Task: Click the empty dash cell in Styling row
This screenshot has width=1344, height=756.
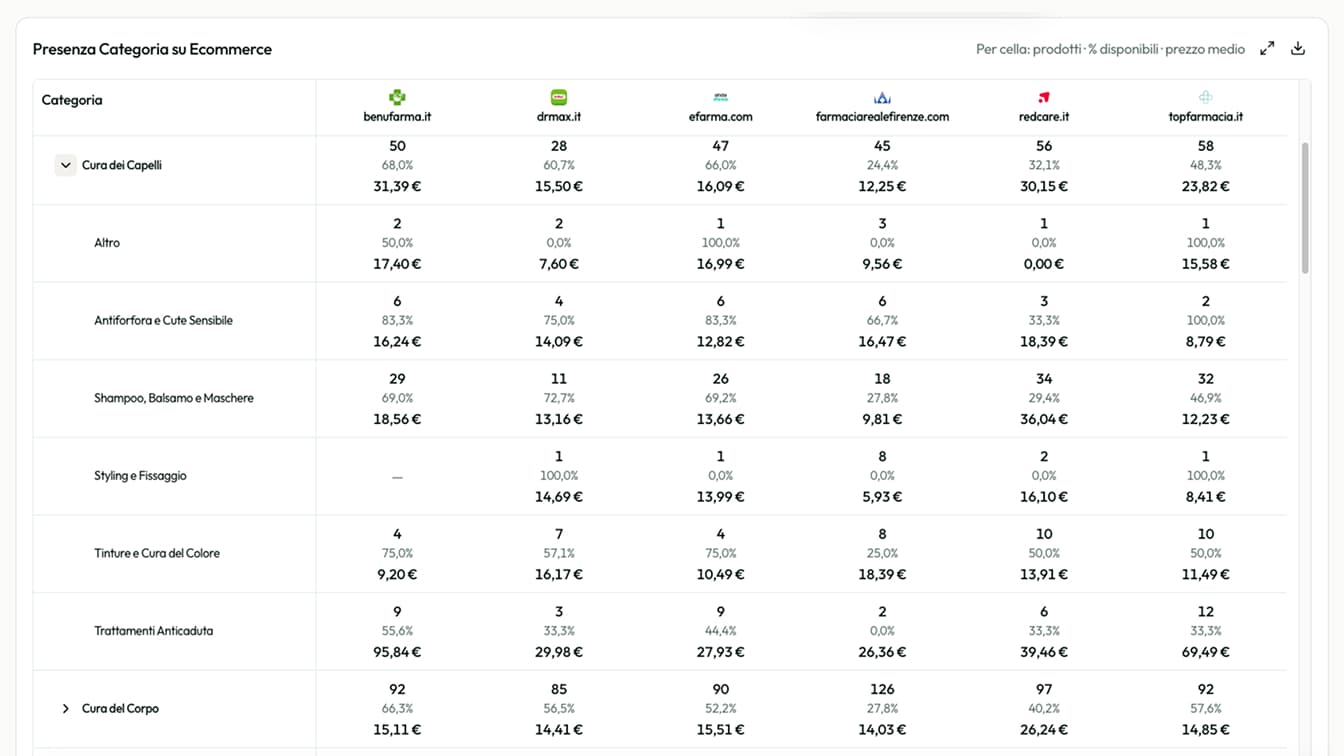Action: pyautogui.click(x=397, y=477)
